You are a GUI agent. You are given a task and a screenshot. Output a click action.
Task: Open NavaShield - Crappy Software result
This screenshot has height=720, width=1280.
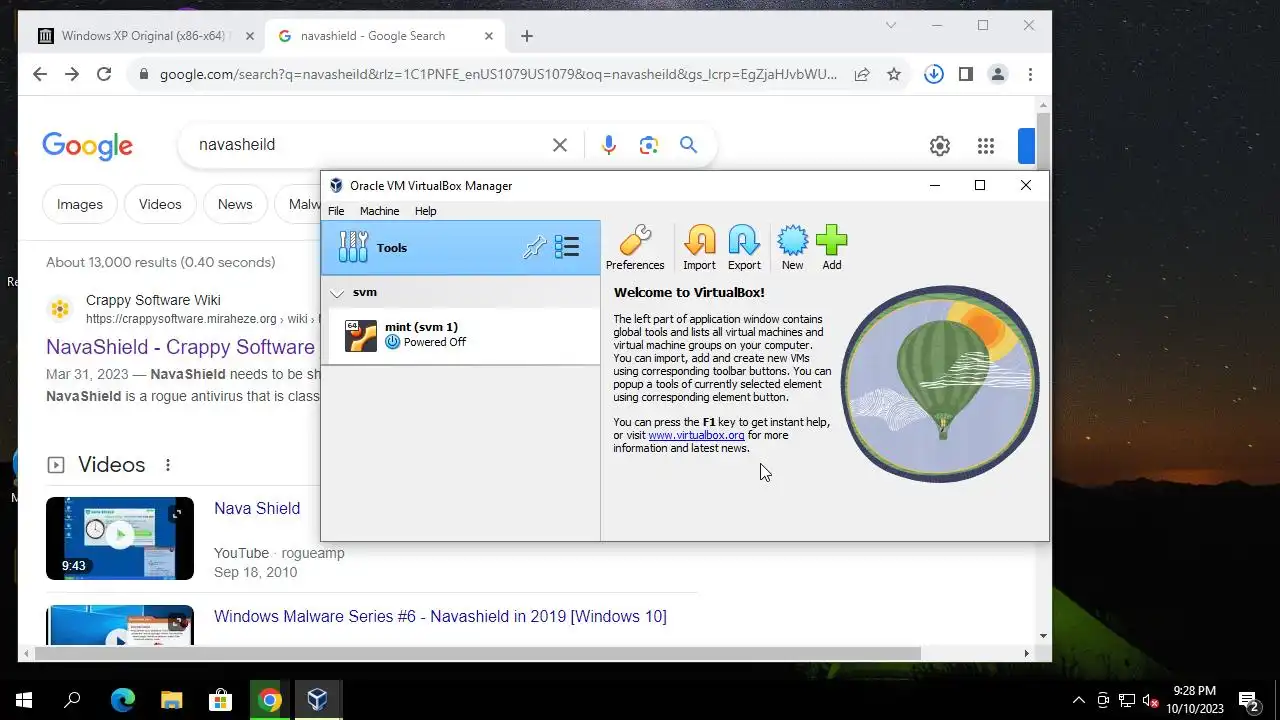pos(180,347)
